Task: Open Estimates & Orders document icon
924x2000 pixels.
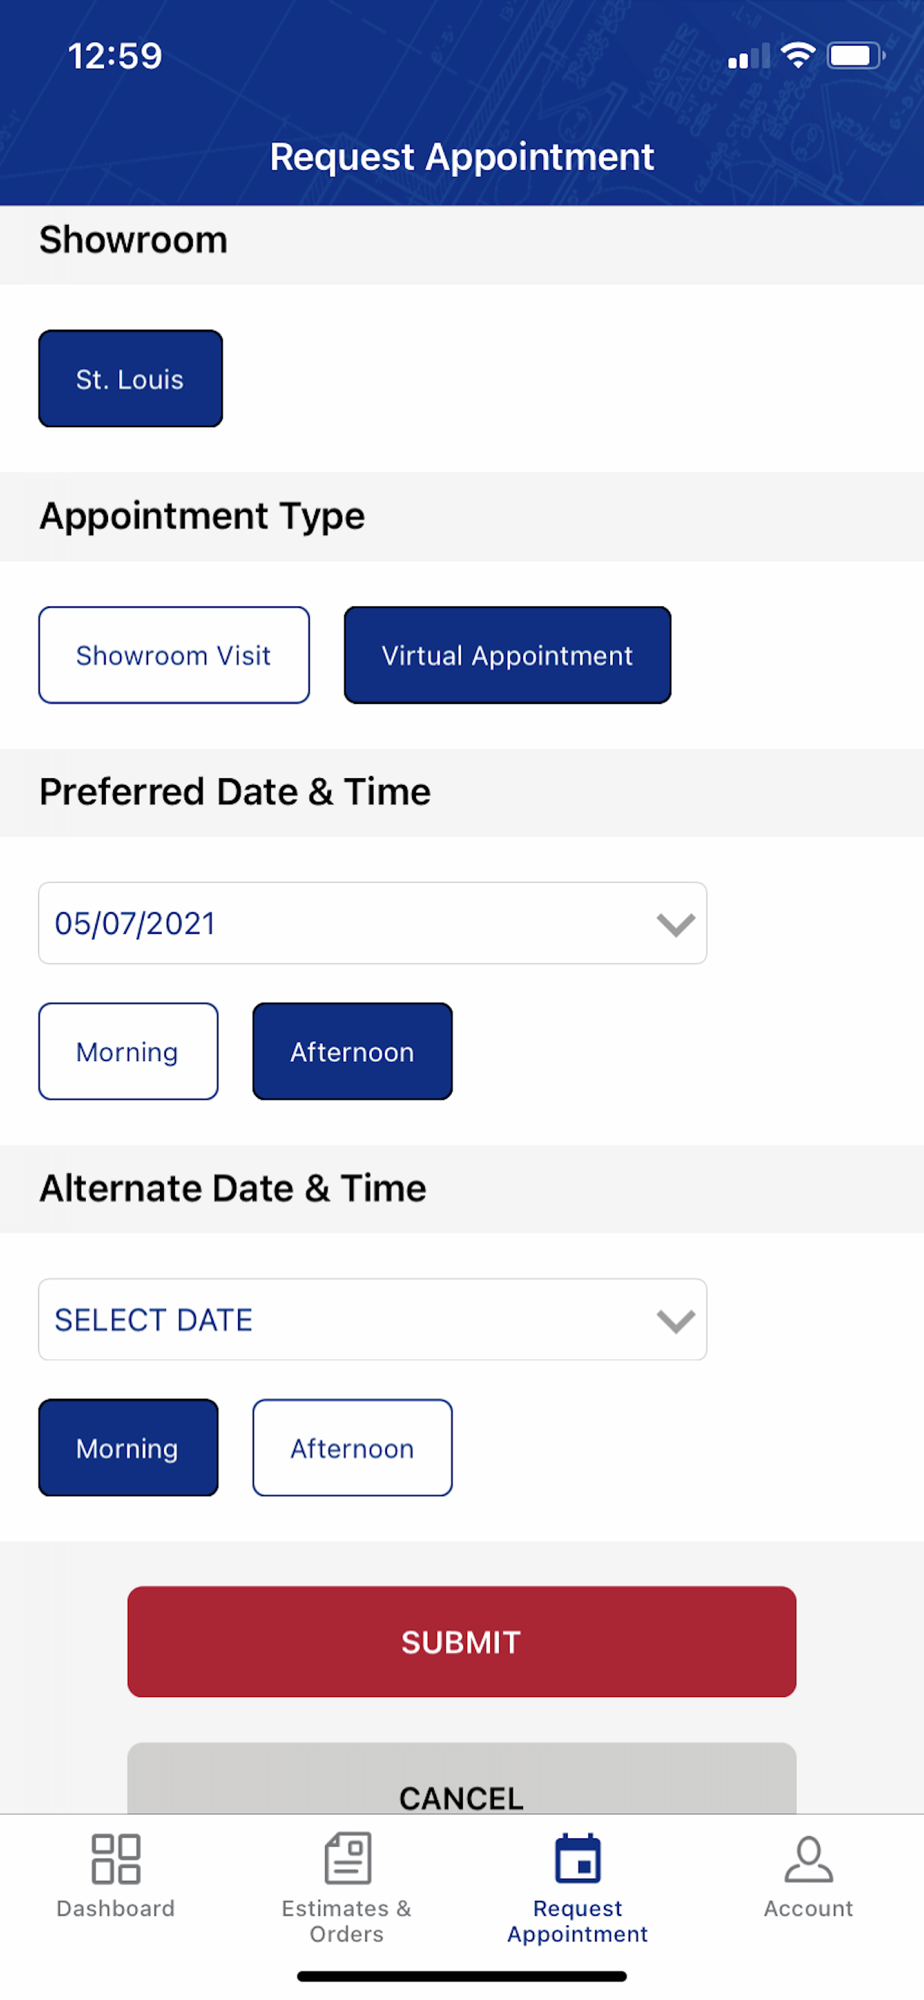Action: (347, 1858)
